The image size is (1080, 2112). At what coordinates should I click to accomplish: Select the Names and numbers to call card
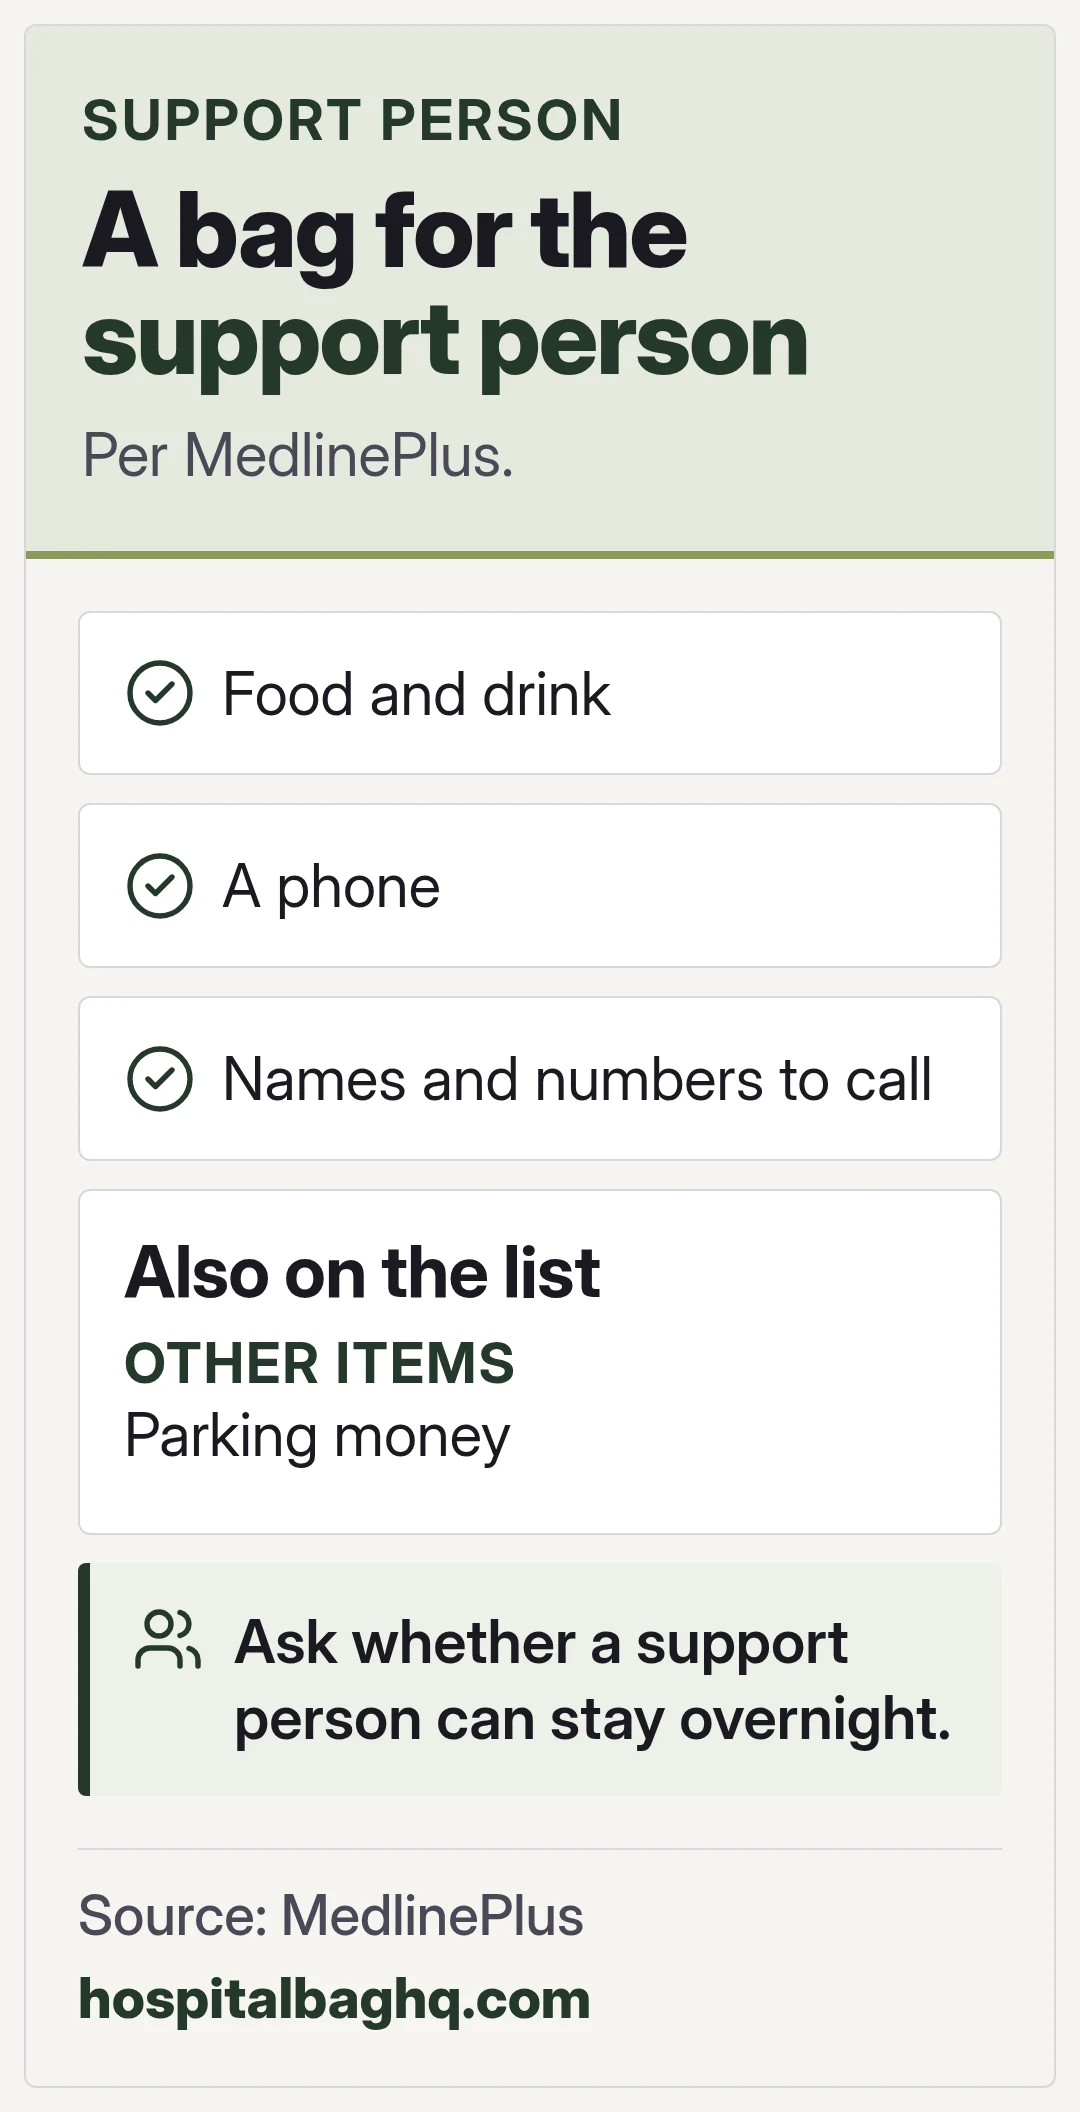[540, 1079]
